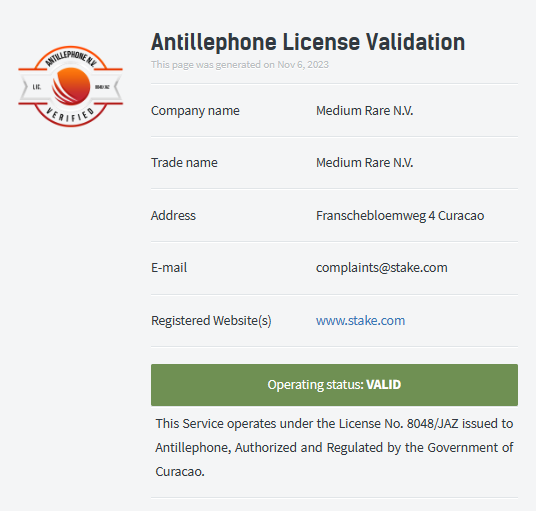This screenshot has width=536, height=511.
Task: Click the Company name value Medium Rare N.V.
Action: pyautogui.click(x=364, y=111)
